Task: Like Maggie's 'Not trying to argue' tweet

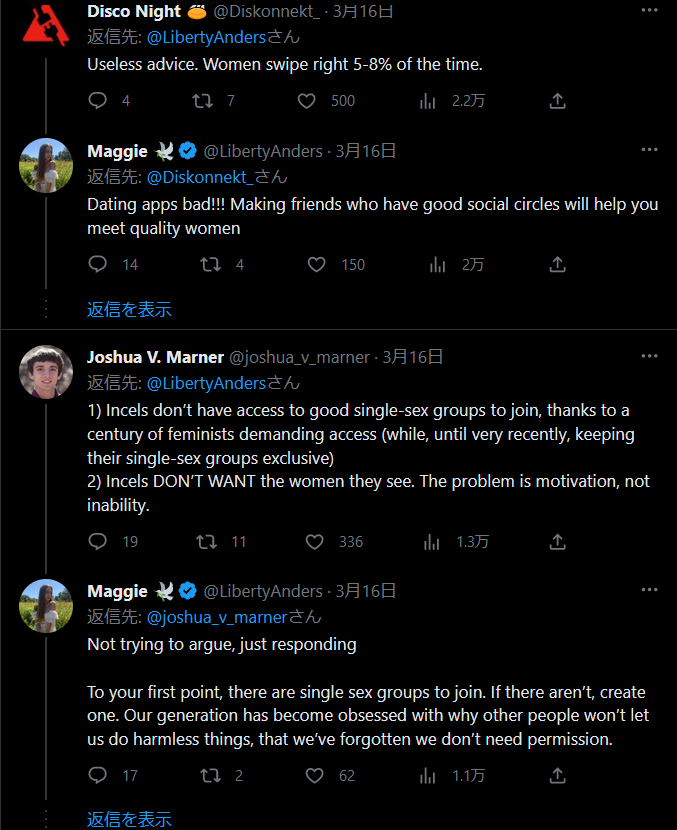Action: tap(314, 775)
